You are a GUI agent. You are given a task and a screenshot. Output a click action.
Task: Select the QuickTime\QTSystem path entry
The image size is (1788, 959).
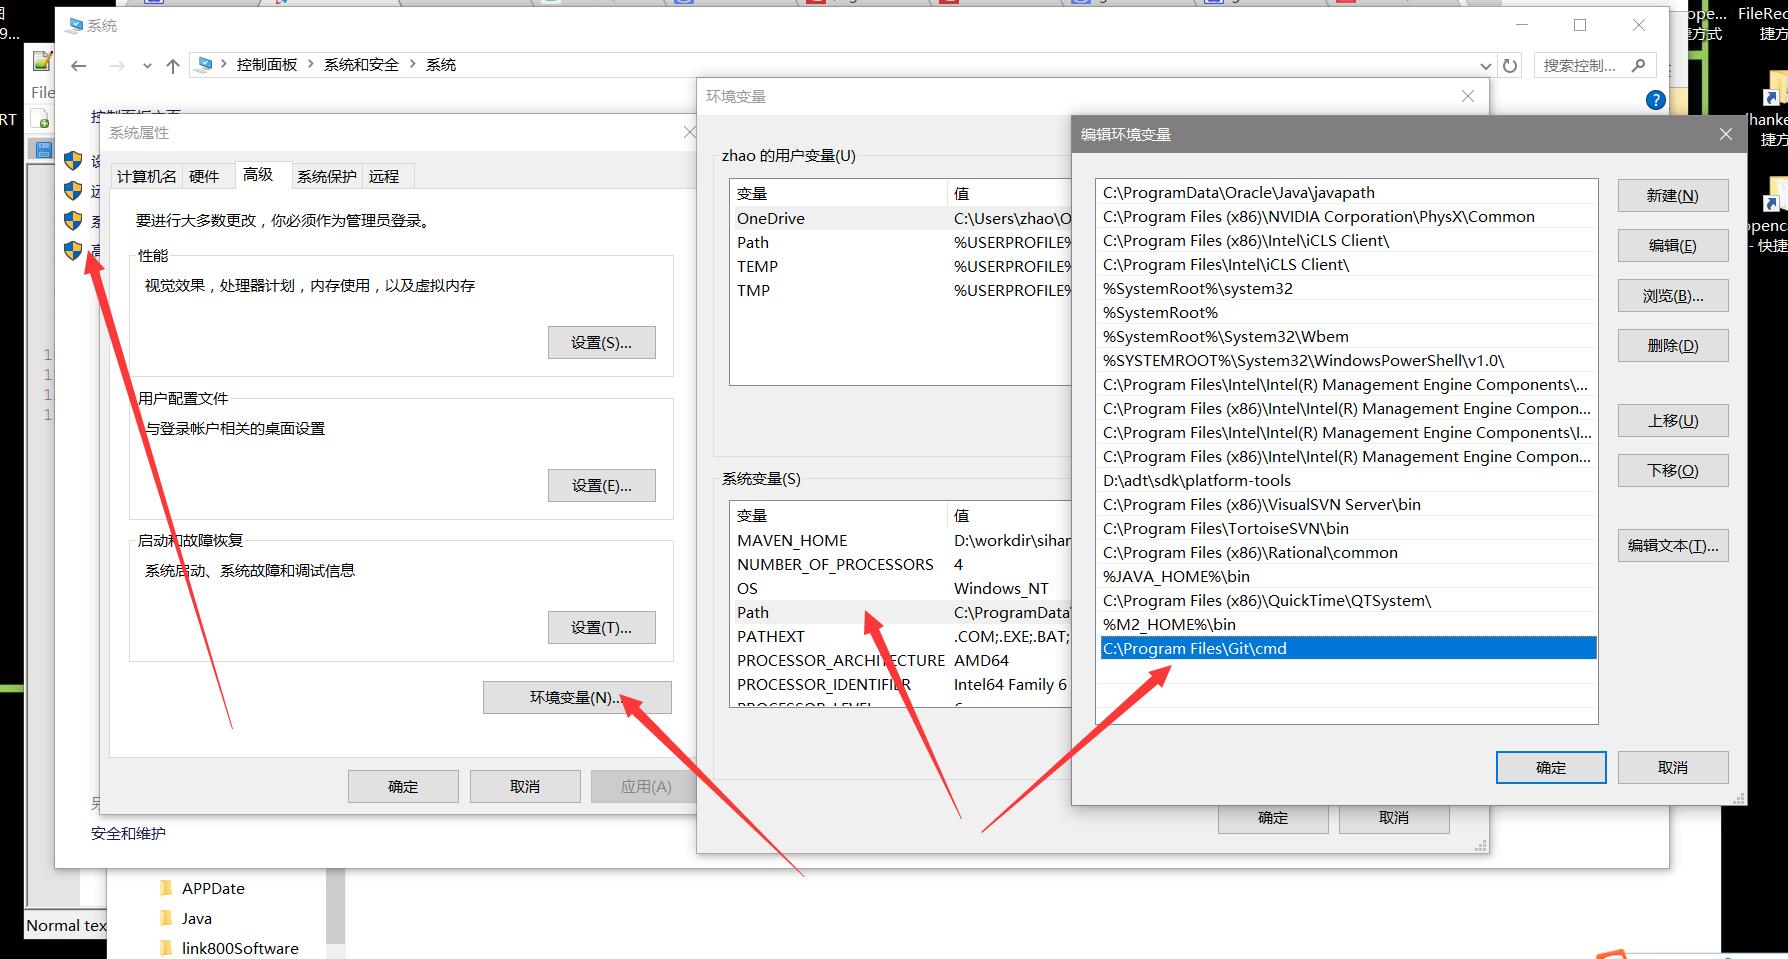click(x=1348, y=601)
